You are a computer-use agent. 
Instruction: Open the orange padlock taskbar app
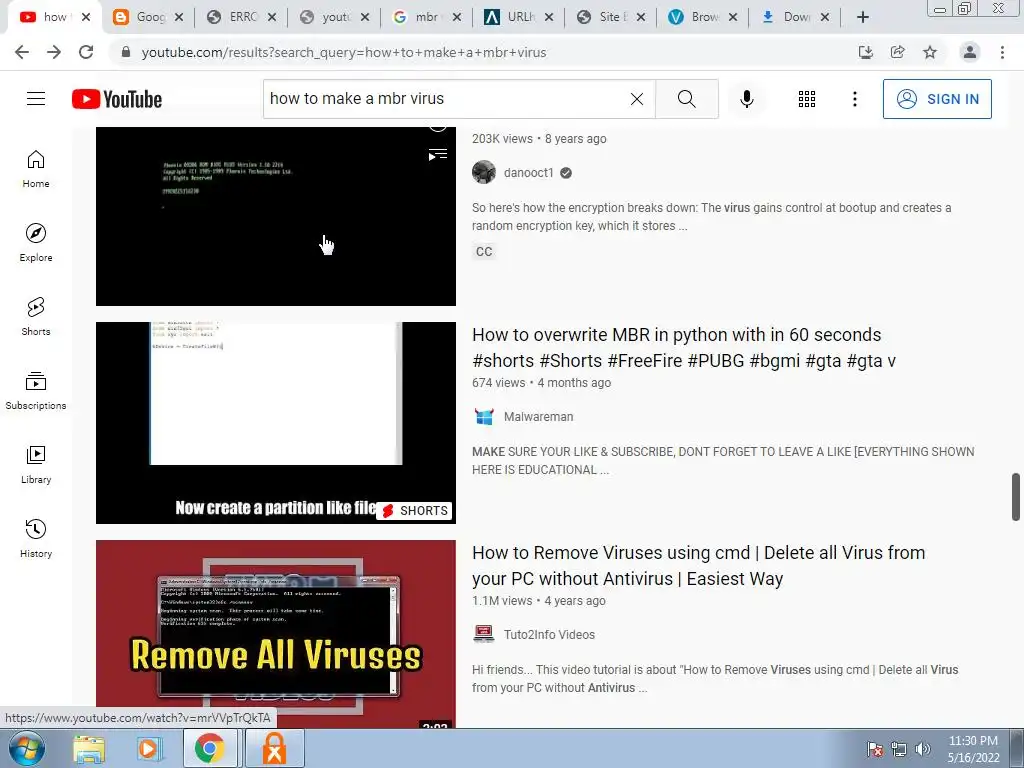pyautogui.click(x=274, y=748)
